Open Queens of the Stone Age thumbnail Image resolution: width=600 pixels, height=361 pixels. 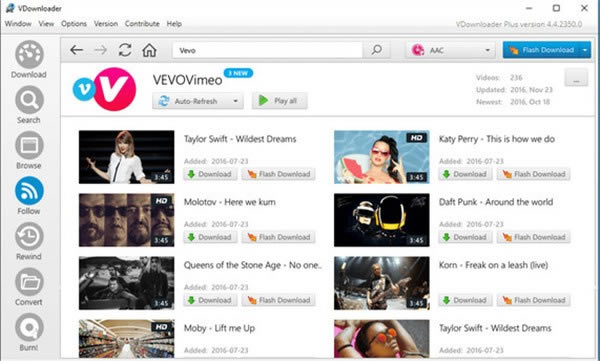[127, 283]
